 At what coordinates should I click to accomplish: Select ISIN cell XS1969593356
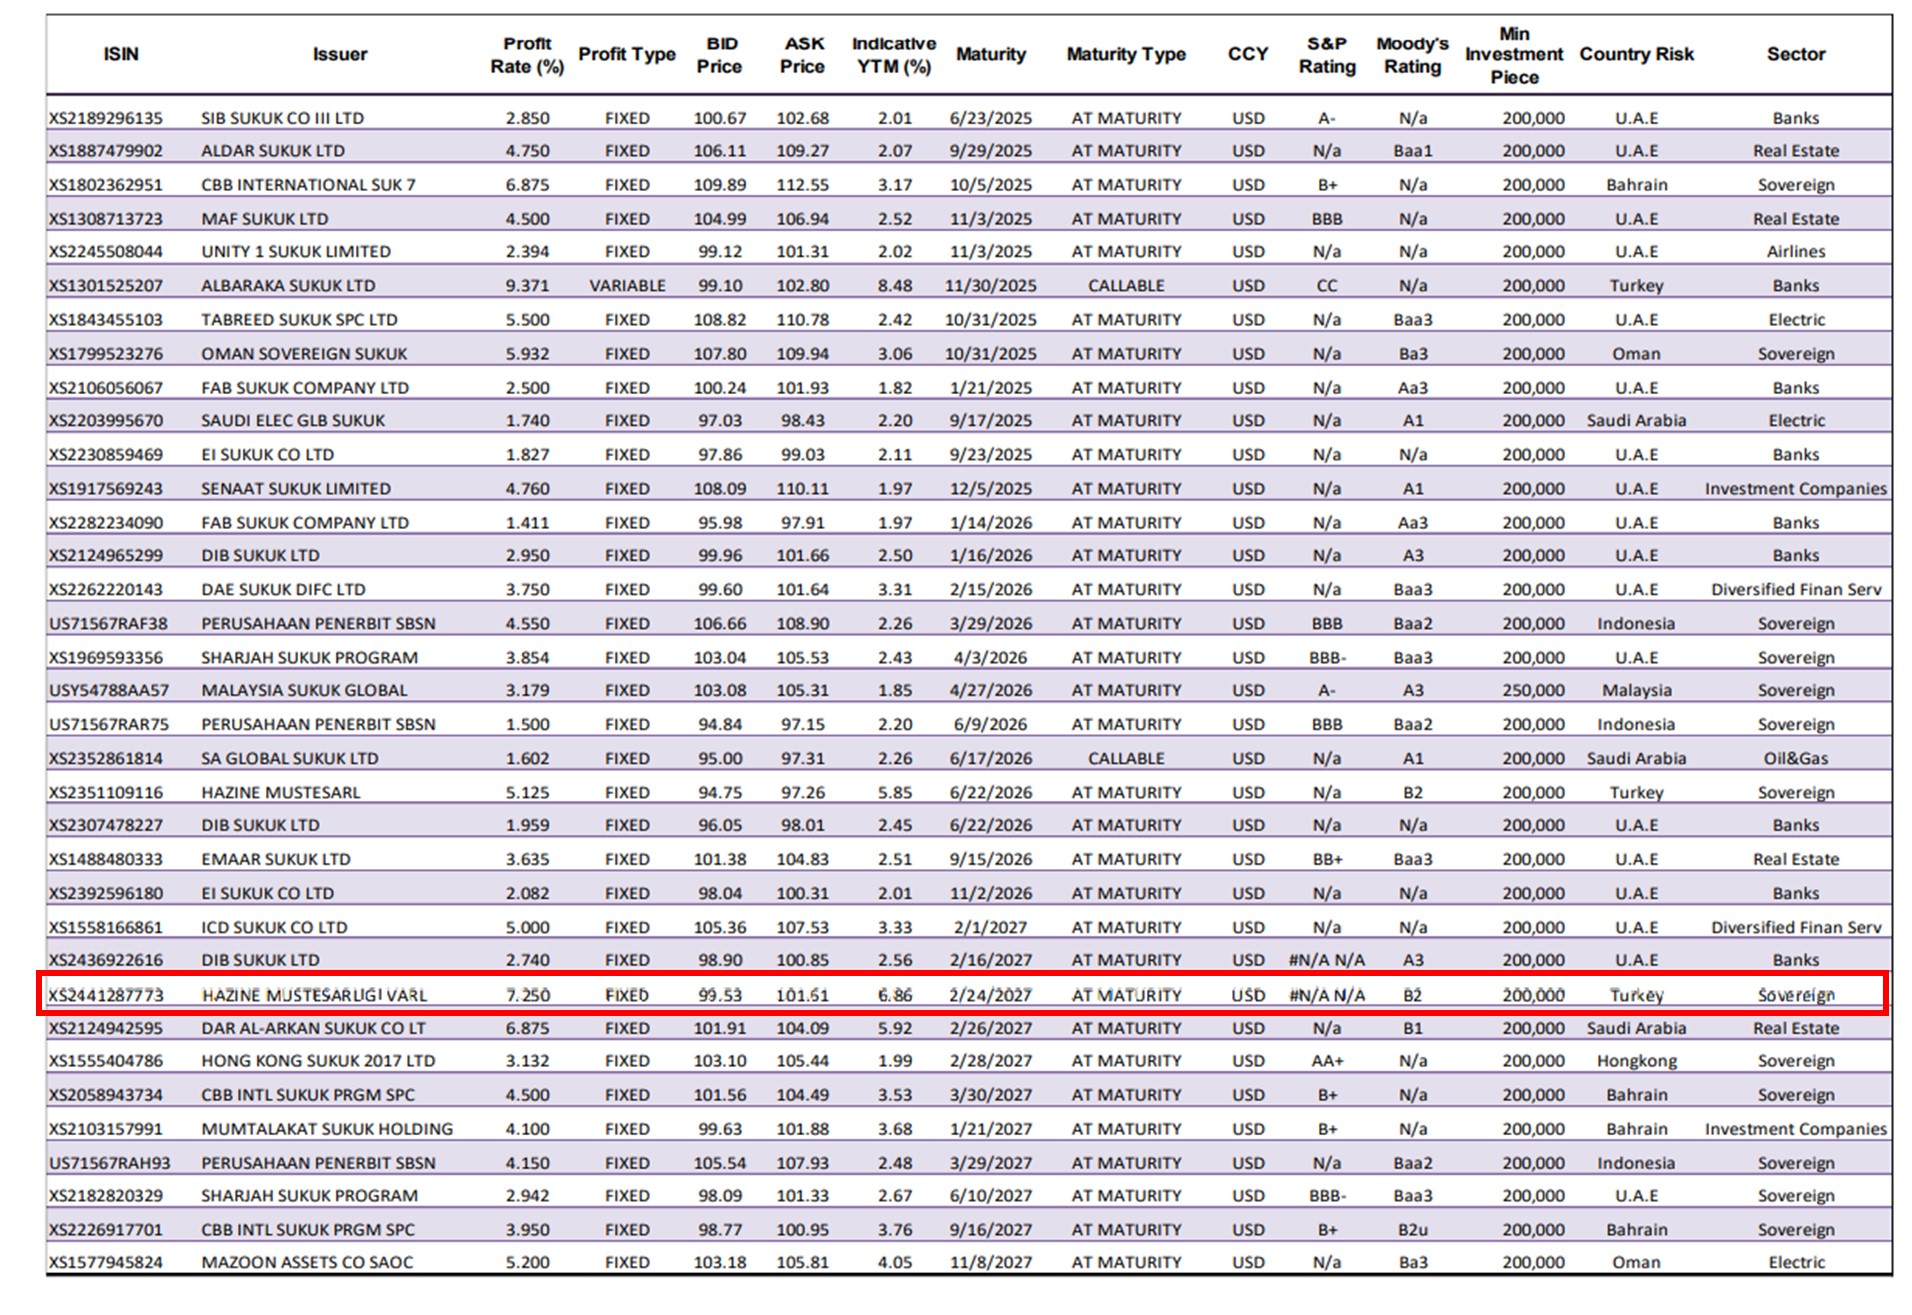106,658
